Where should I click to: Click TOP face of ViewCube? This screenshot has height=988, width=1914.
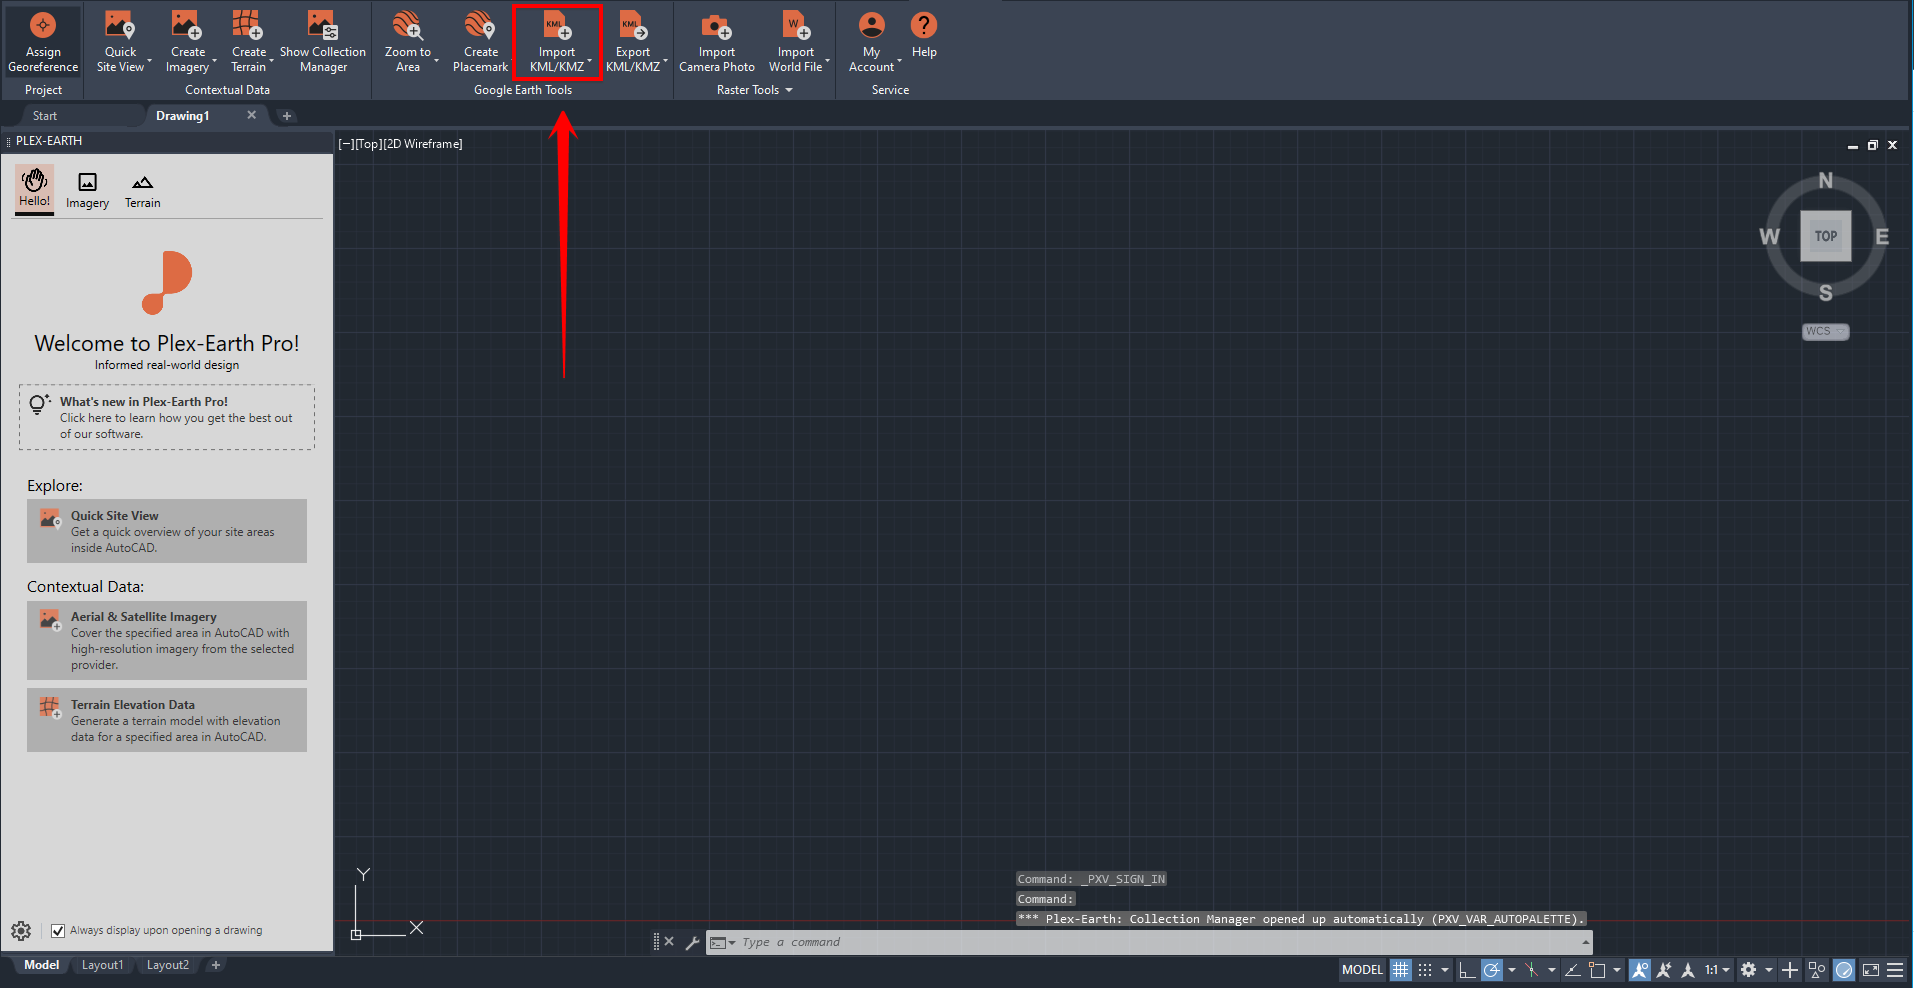click(1826, 236)
